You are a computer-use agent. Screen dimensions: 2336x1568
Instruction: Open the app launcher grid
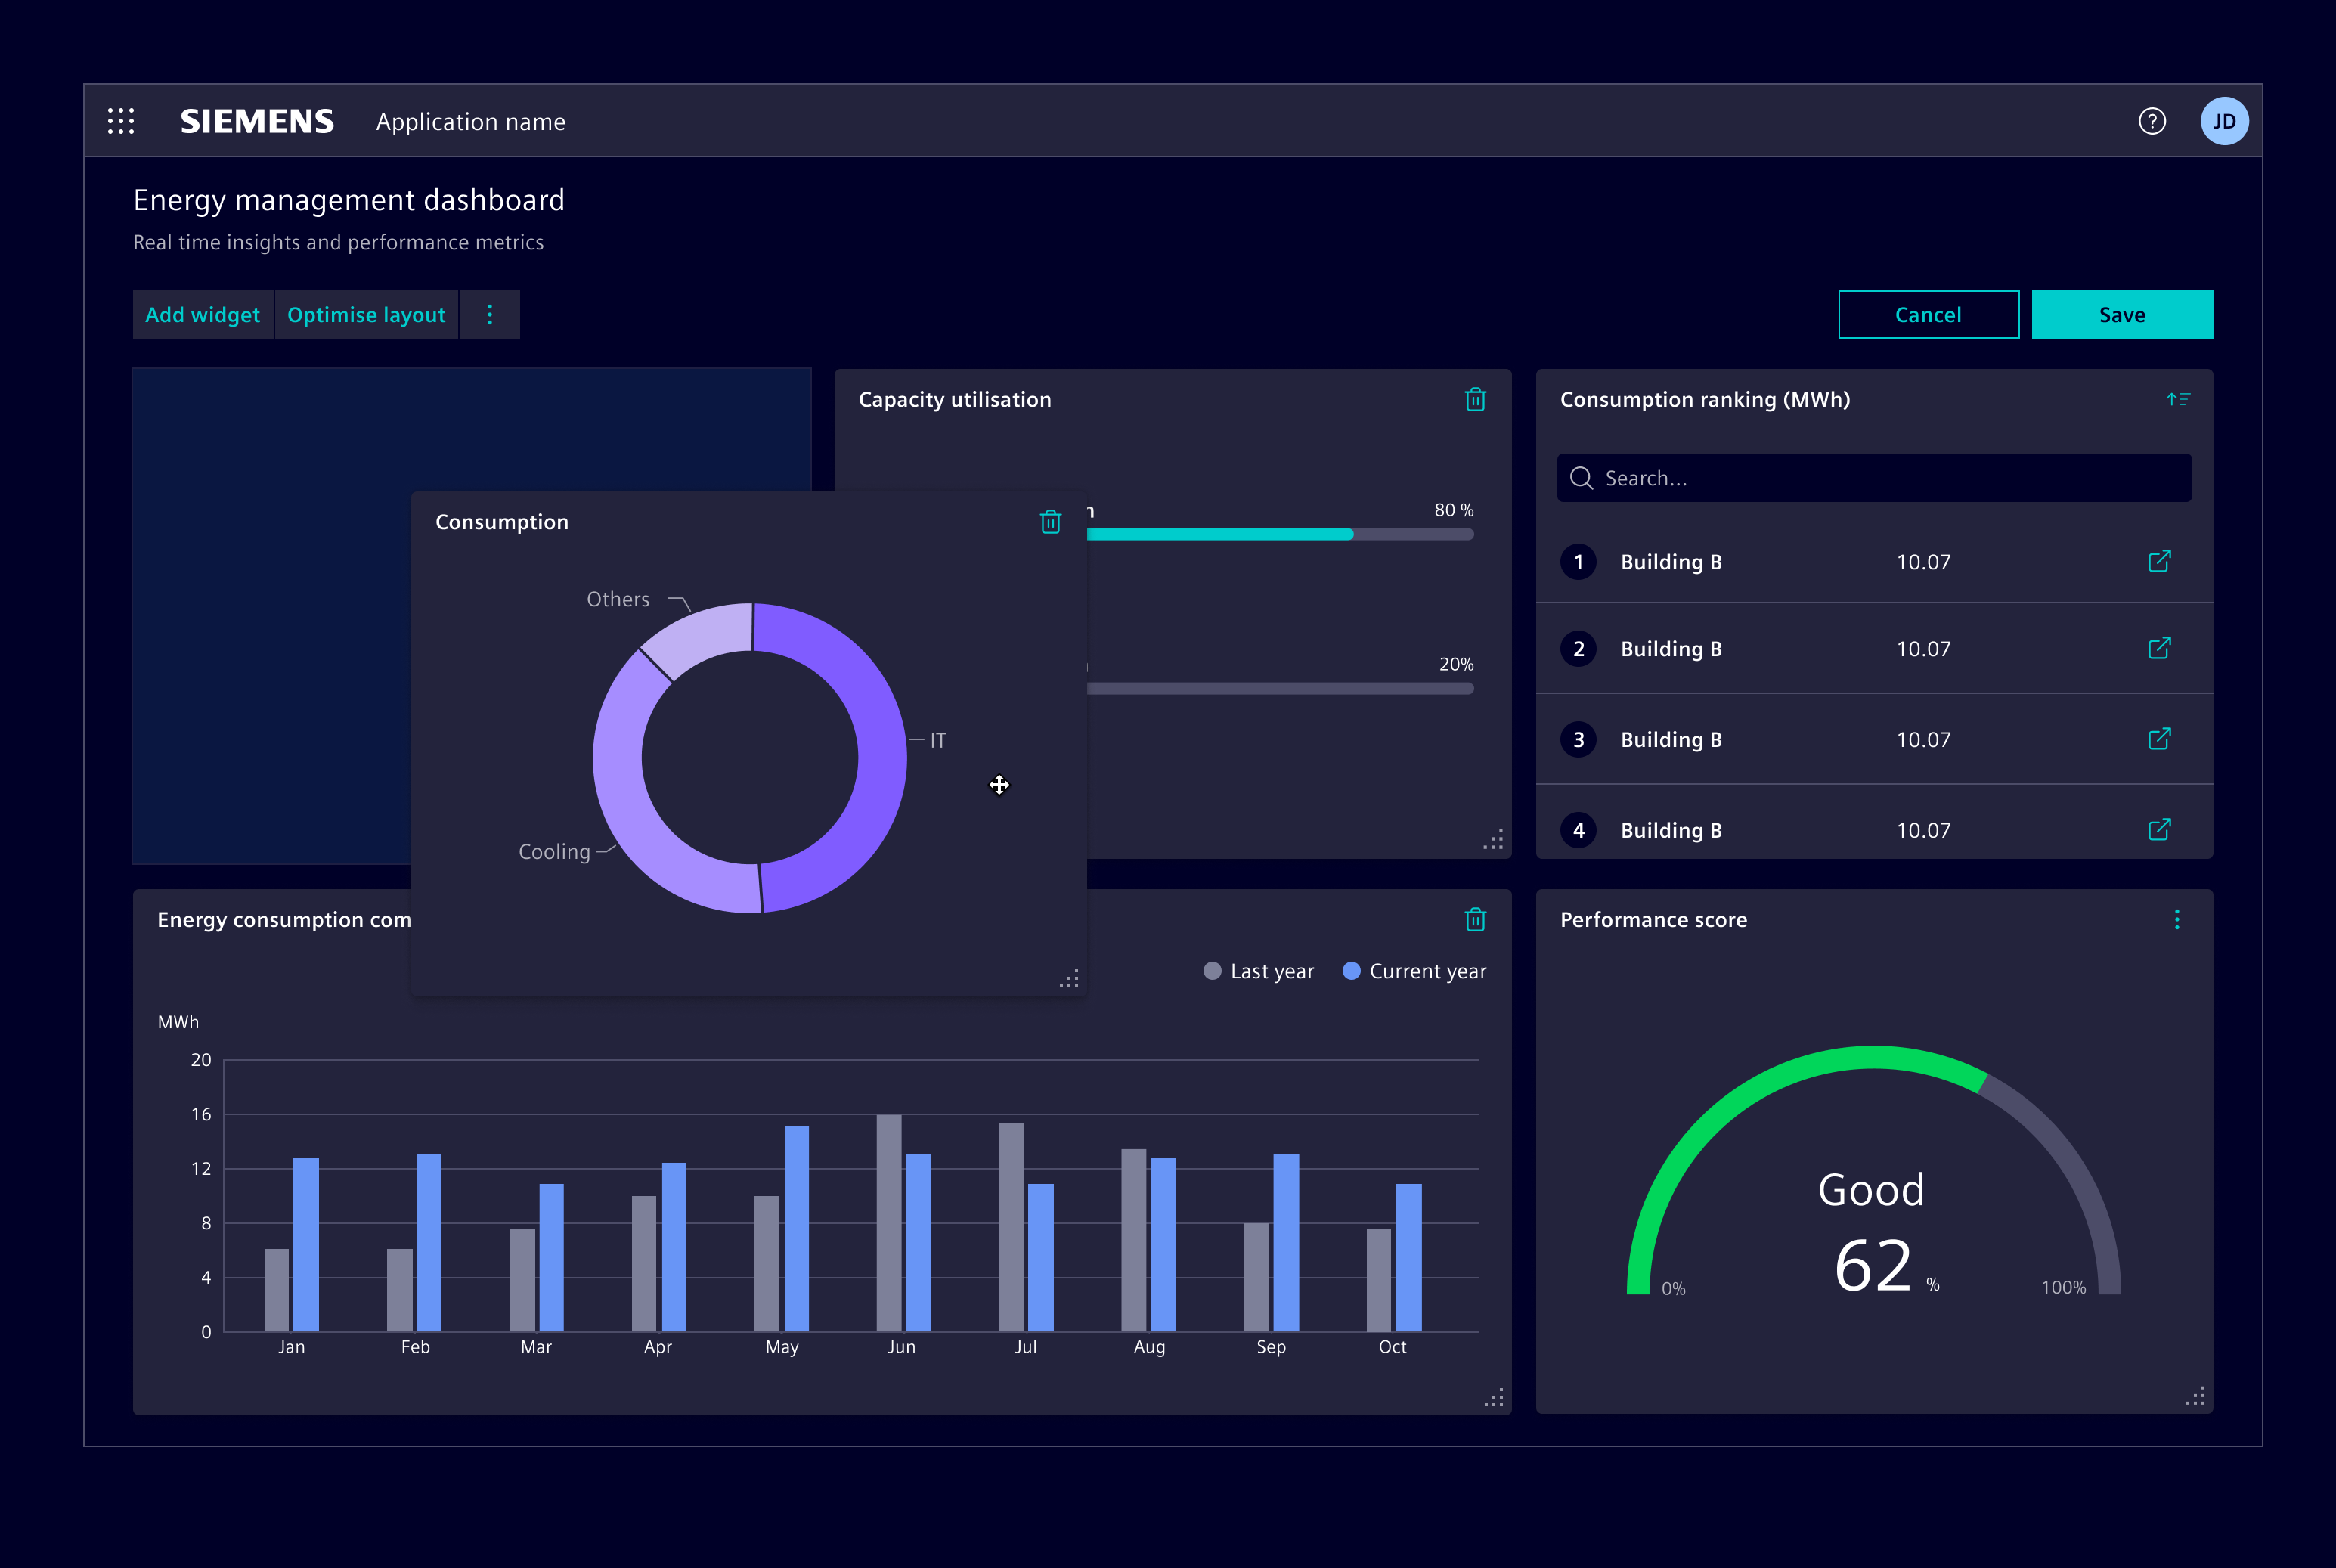click(121, 120)
